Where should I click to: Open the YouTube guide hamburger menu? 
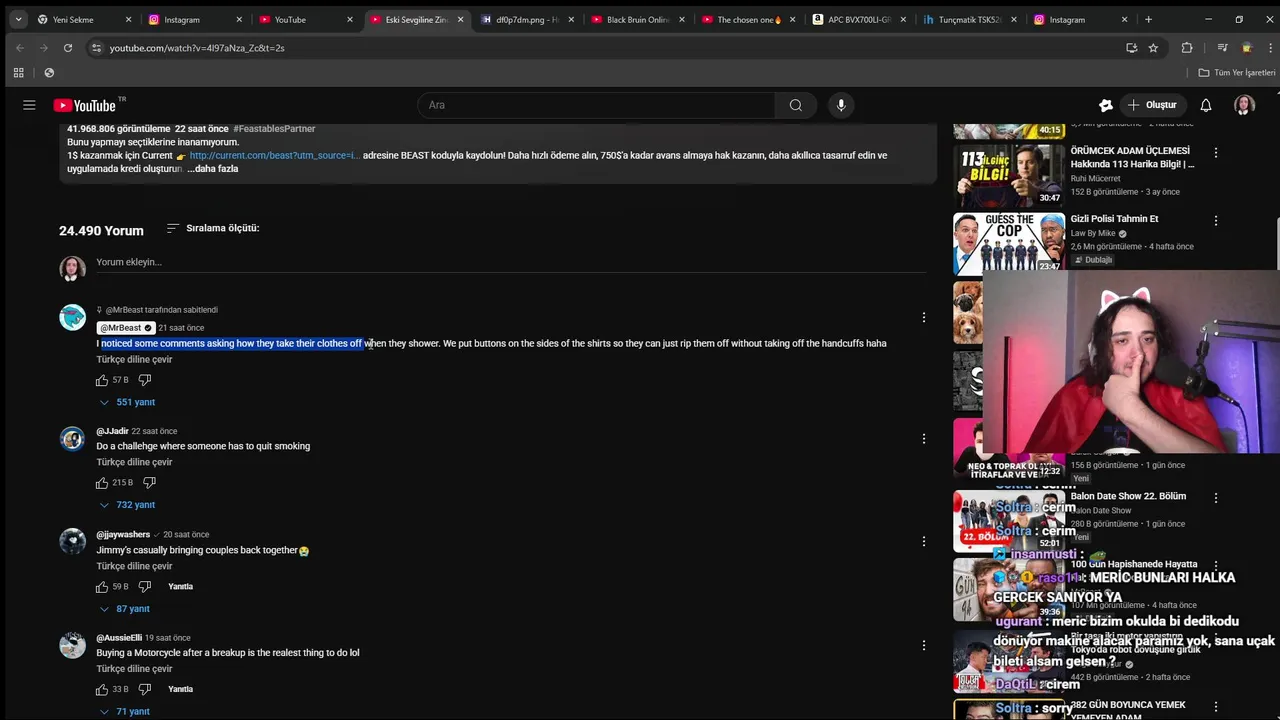[29, 105]
